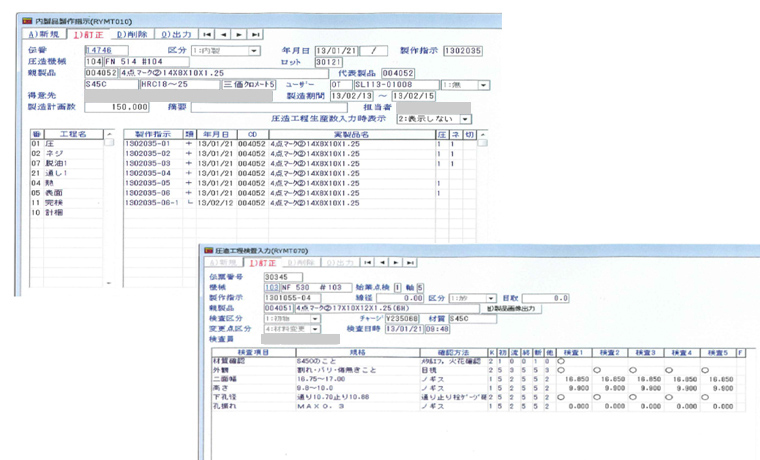Click next-record arrow in inspection input window
760x460 pixels.
(x=396, y=262)
